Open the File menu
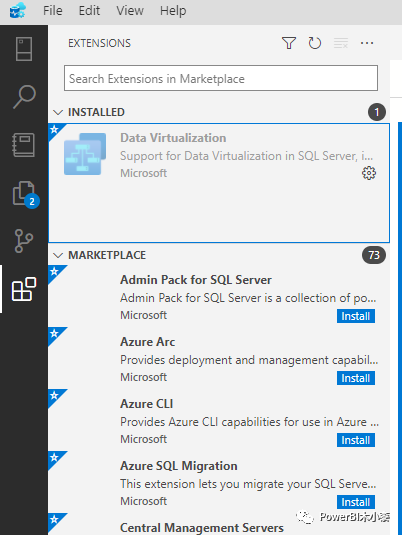Viewport: 402px width, 535px height. coord(53,11)
